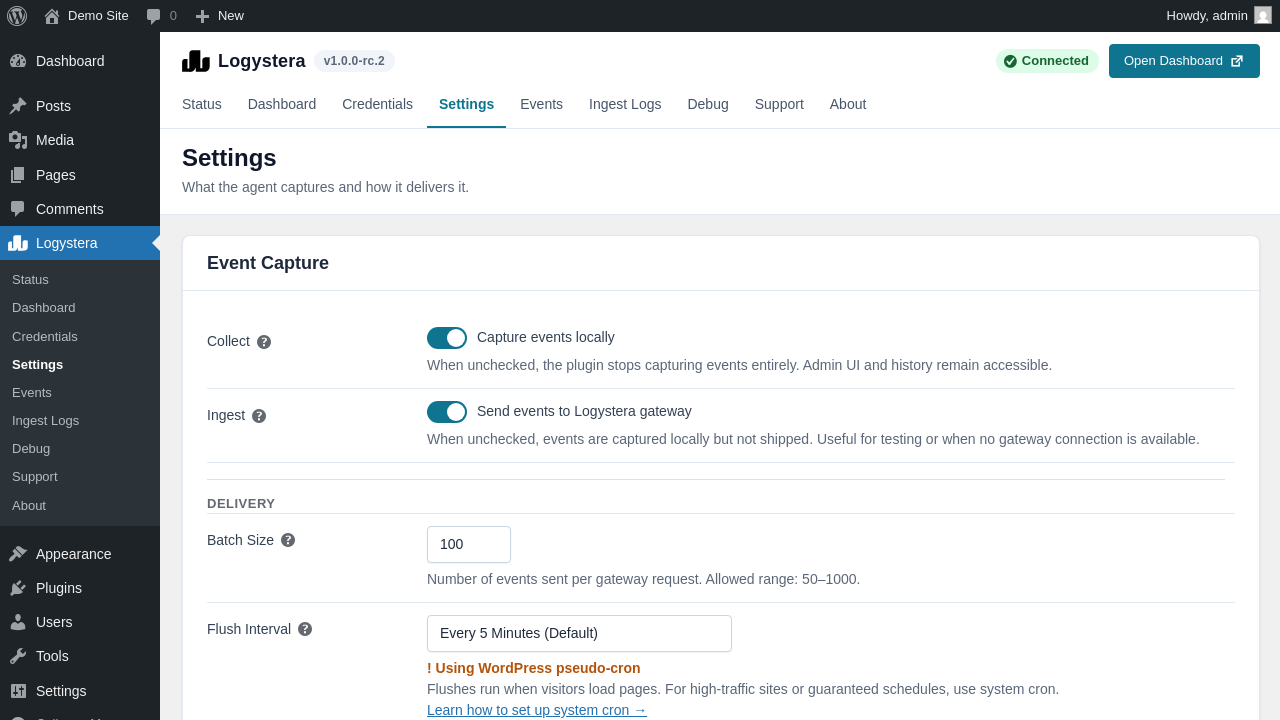
Task: Open Howdy, admin account menu
Action: pos(1218,16)
